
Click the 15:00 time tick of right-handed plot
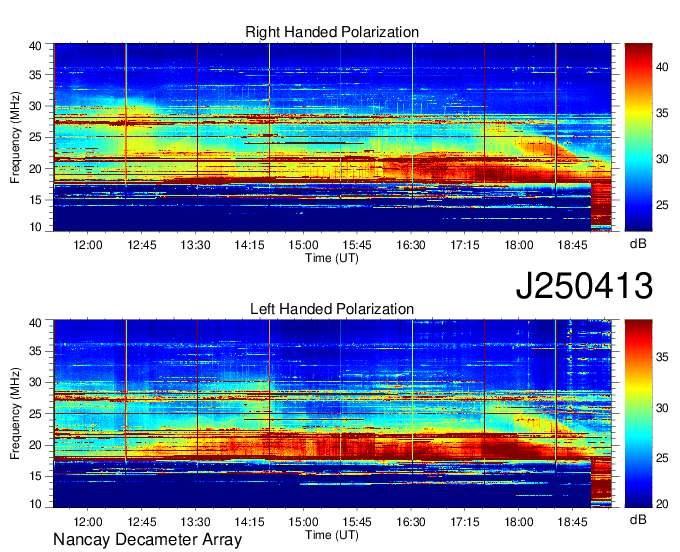pos(304,245)
